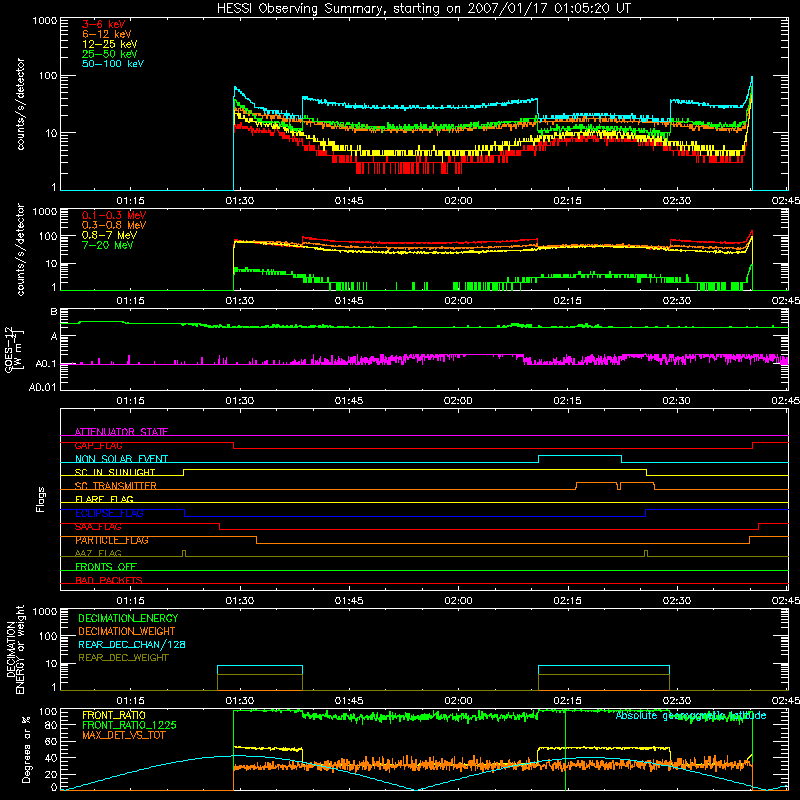The height and width of the screenshot is (800, 800).
Task: Pick the ATTENUATOR_STATE flag label
Action: [x=121, y=432]
